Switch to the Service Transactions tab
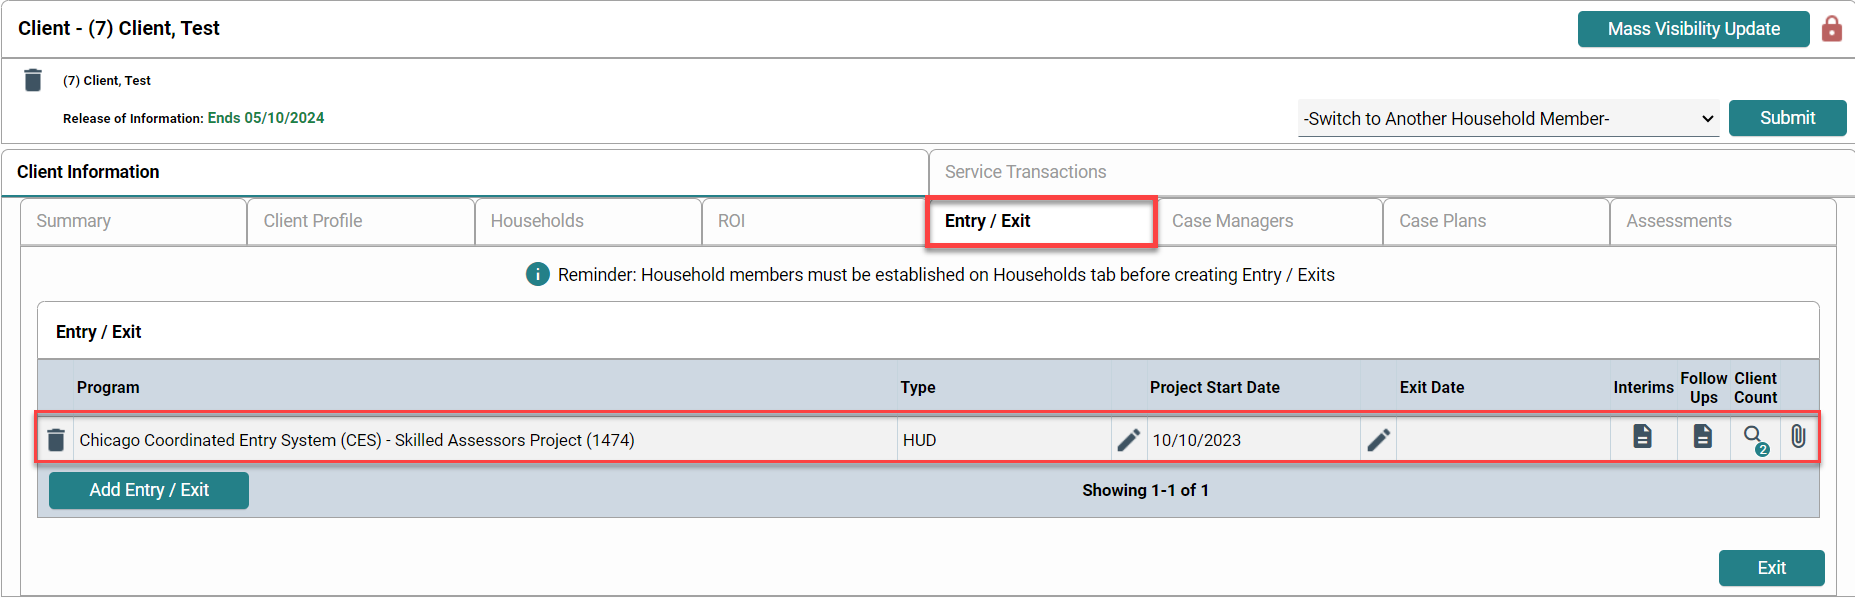The height and width of the screenshot is (598, 1855). point(1025,172)
